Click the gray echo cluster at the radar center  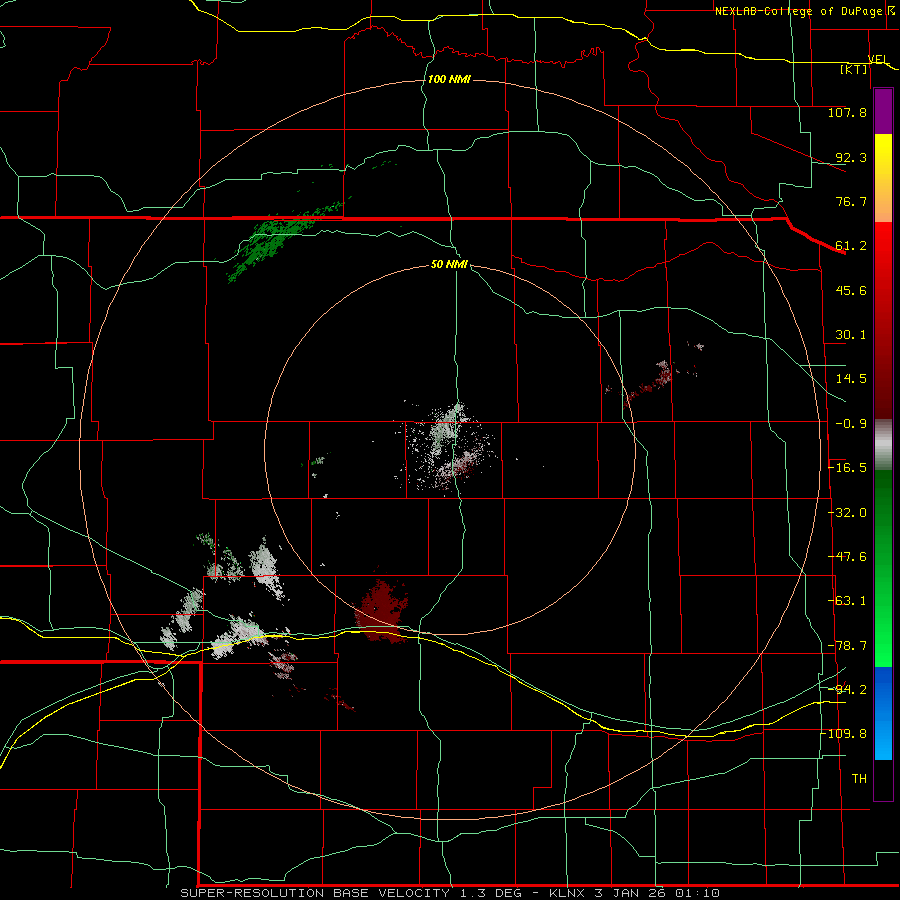click(x=448, y=448)
